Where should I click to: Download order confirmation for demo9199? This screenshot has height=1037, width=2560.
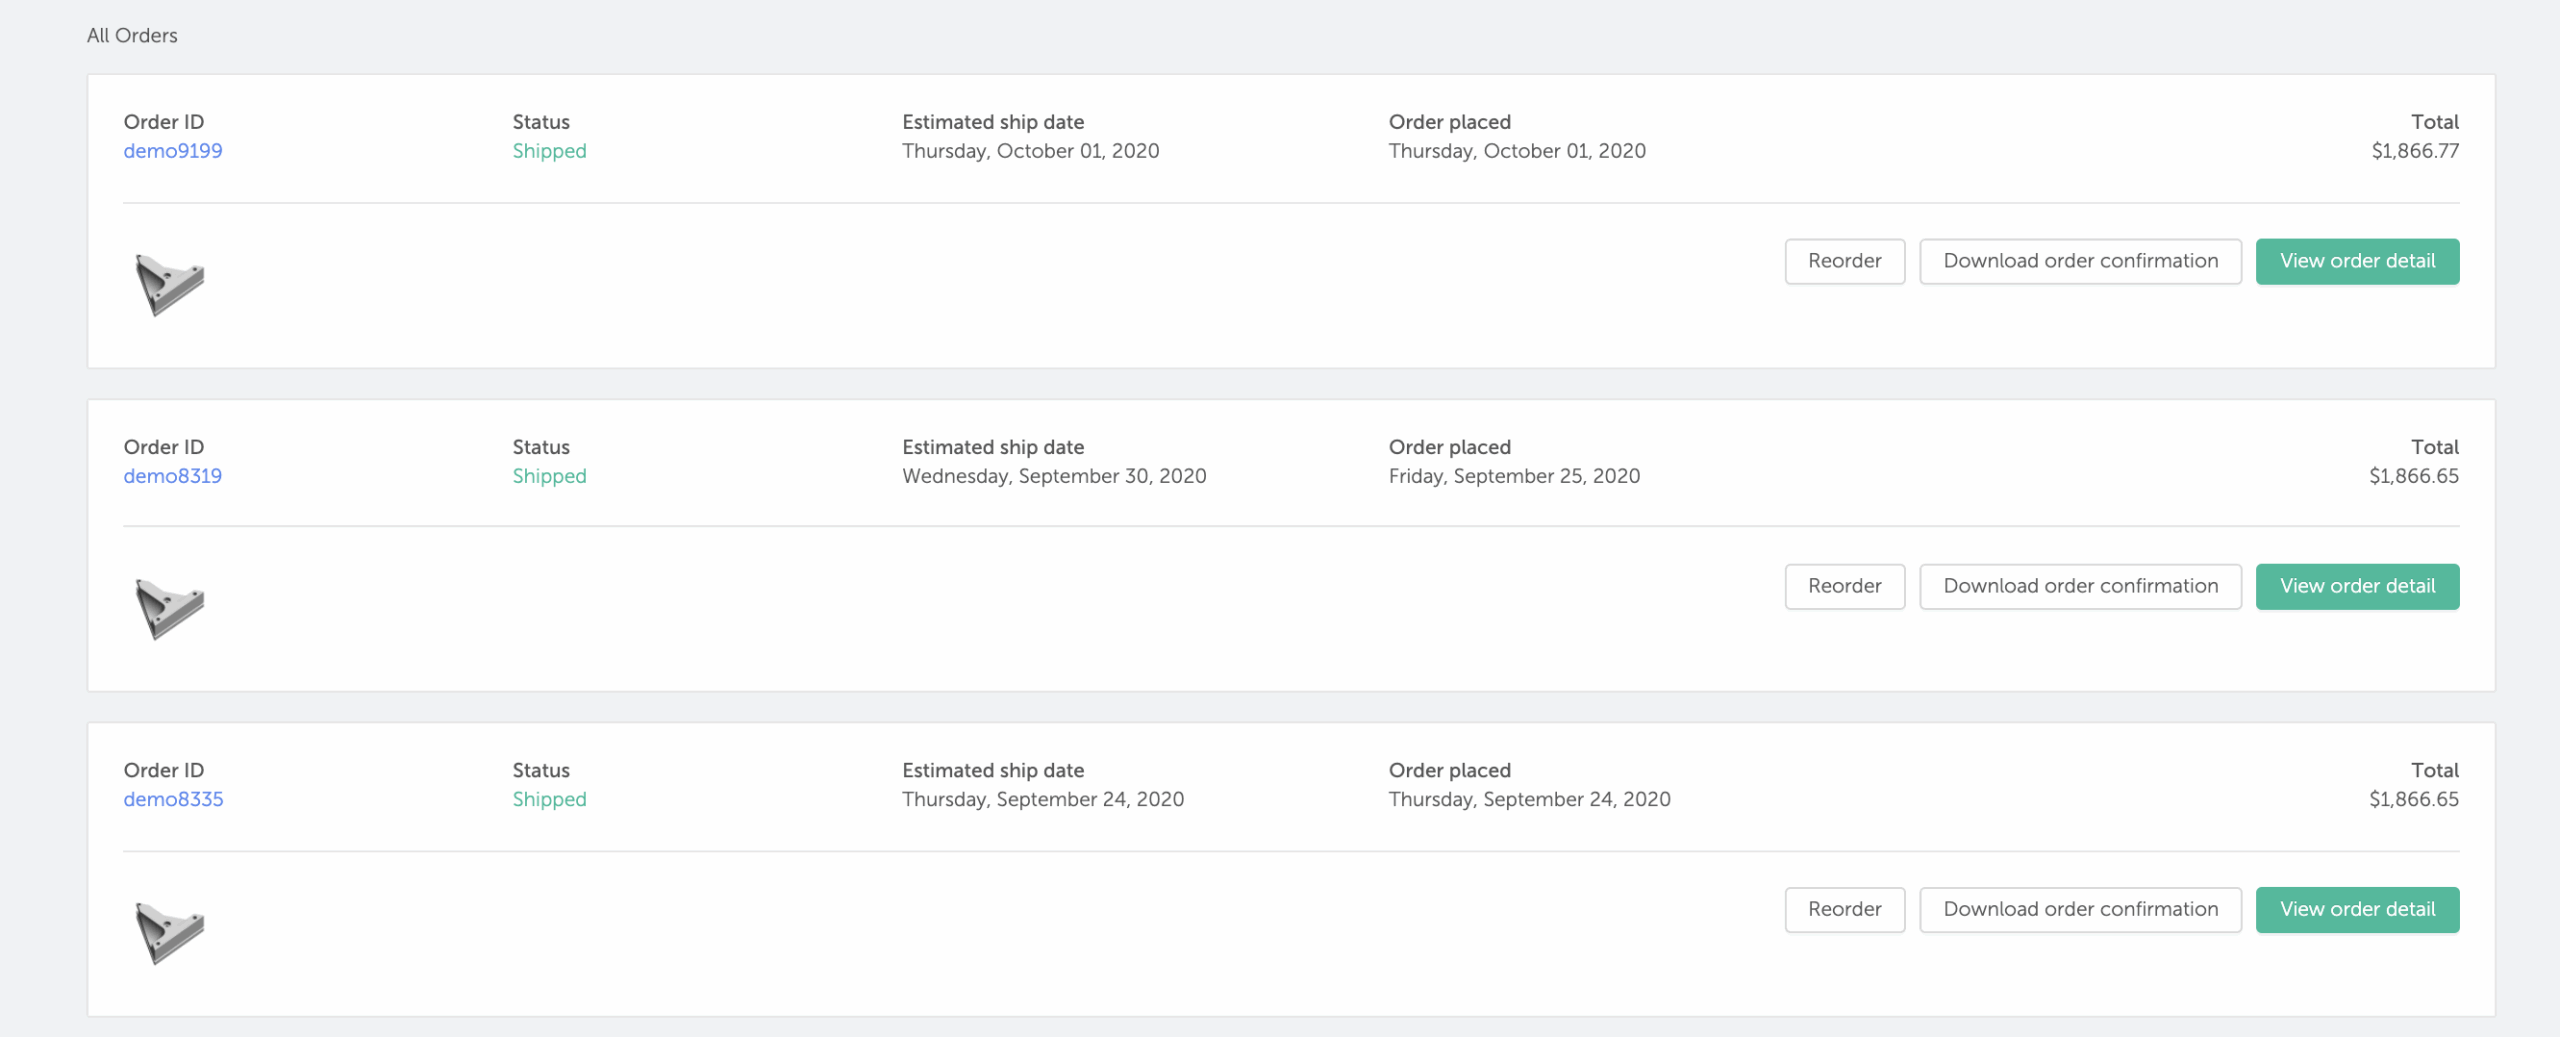(2080, 261)
